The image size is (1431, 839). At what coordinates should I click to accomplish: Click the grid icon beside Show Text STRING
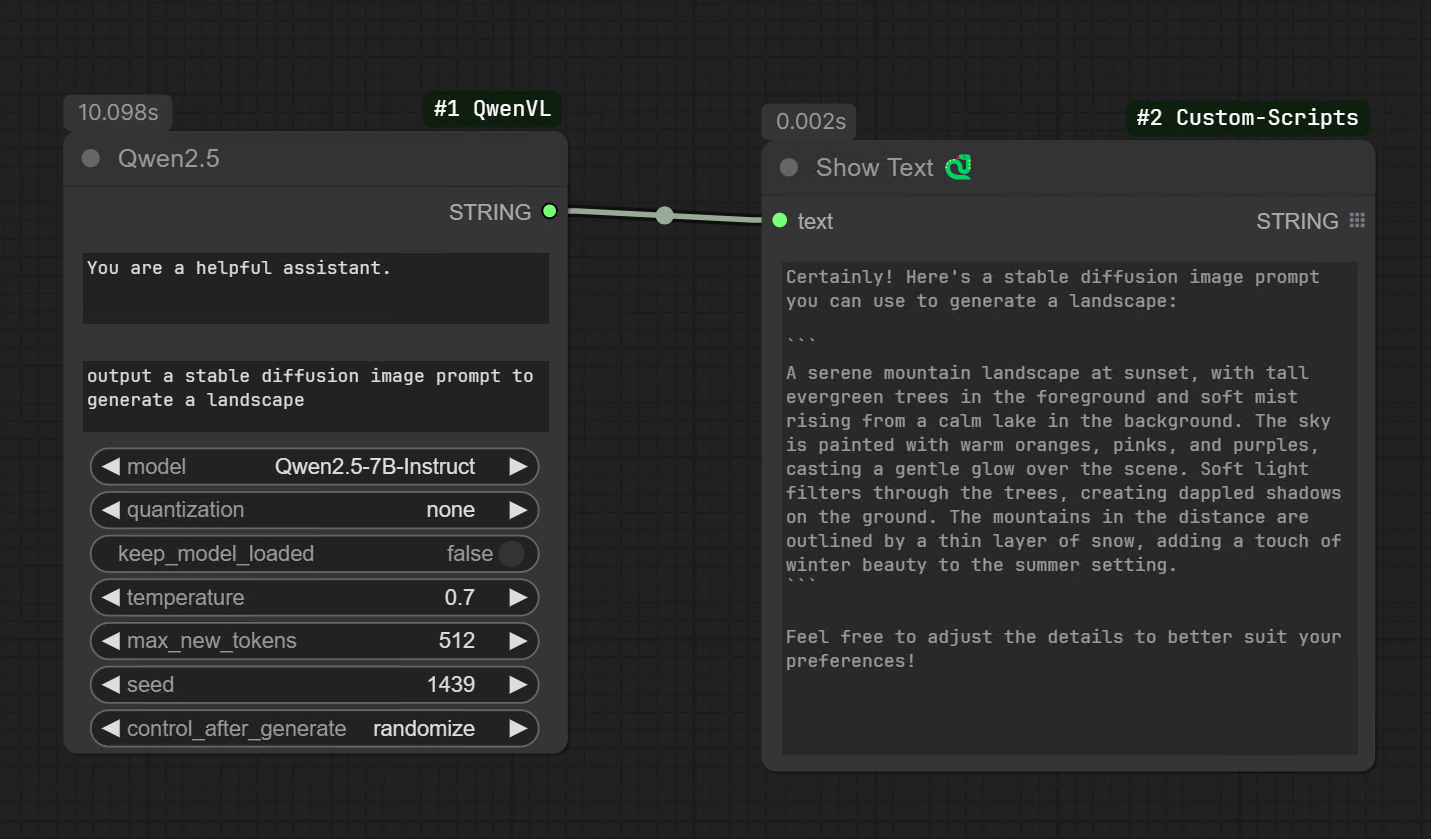1357,220
